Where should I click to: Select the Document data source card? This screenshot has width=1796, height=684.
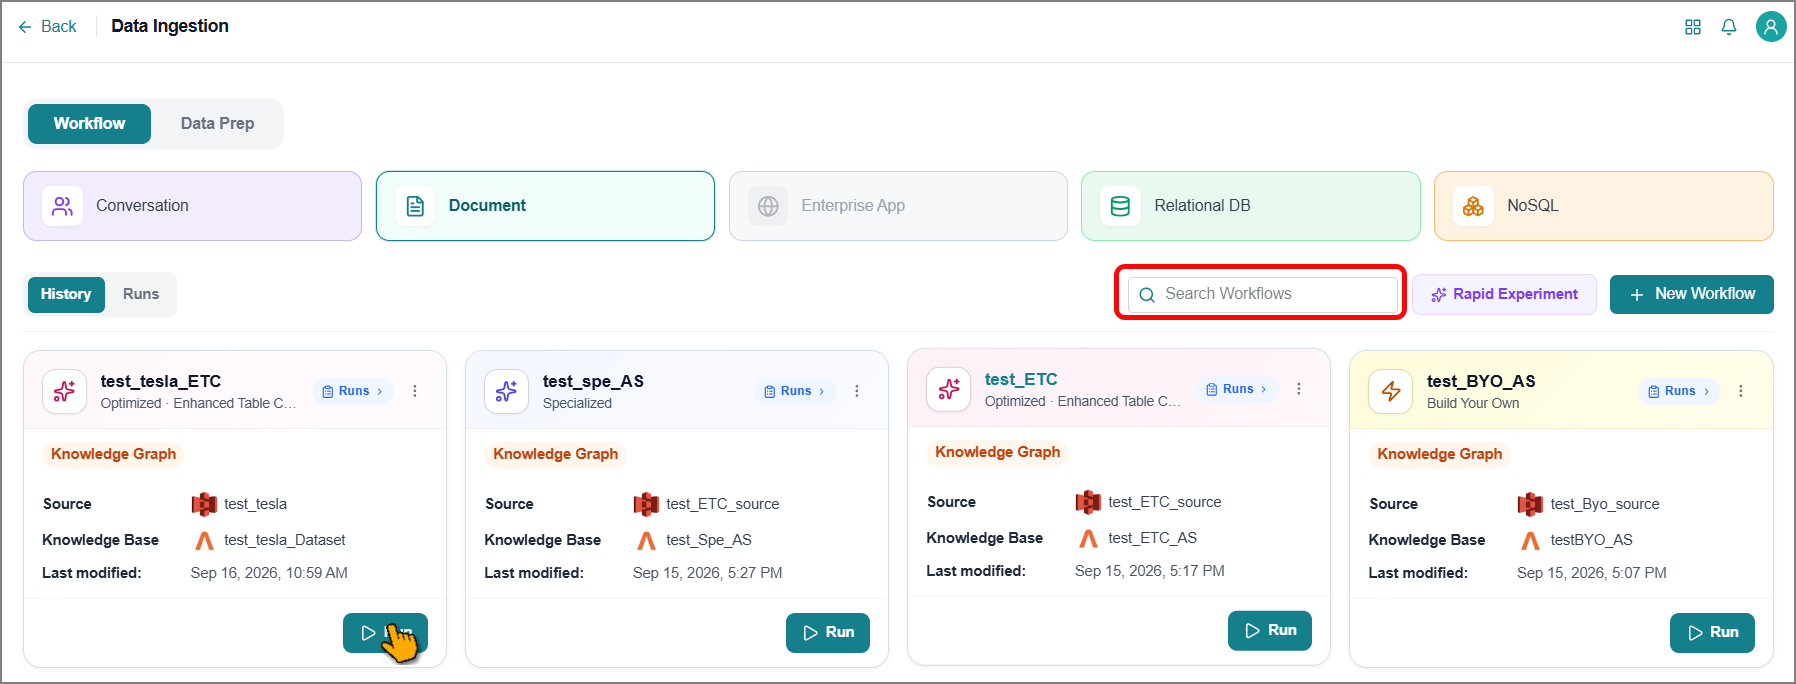pyautogui.click(x=545, y=206)
